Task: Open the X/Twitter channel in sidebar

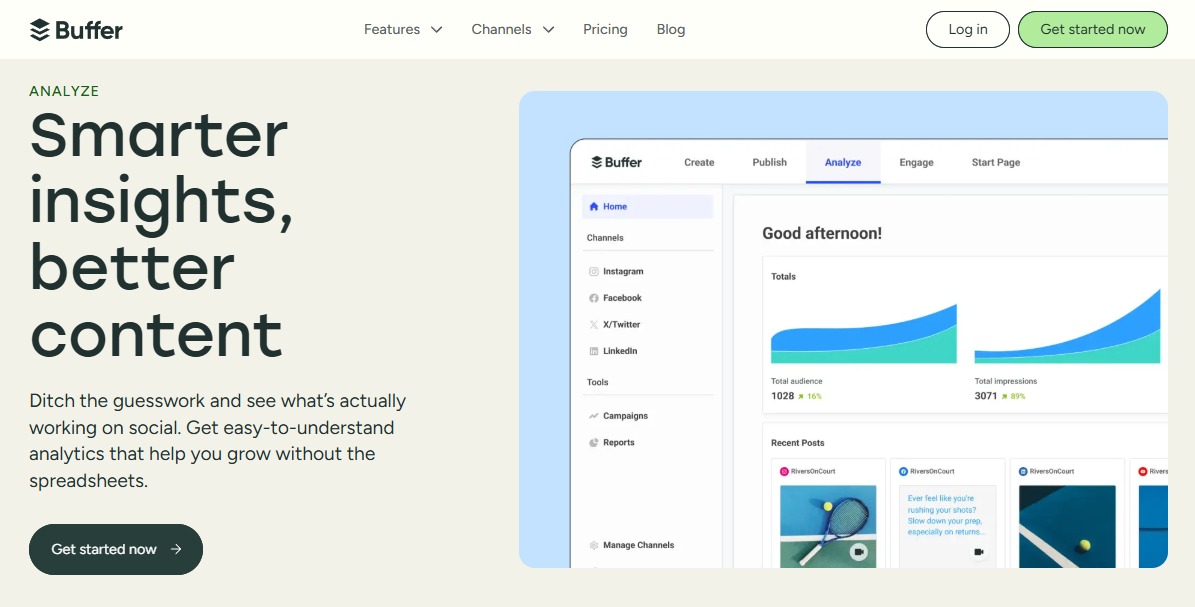Action: (594, 324)
